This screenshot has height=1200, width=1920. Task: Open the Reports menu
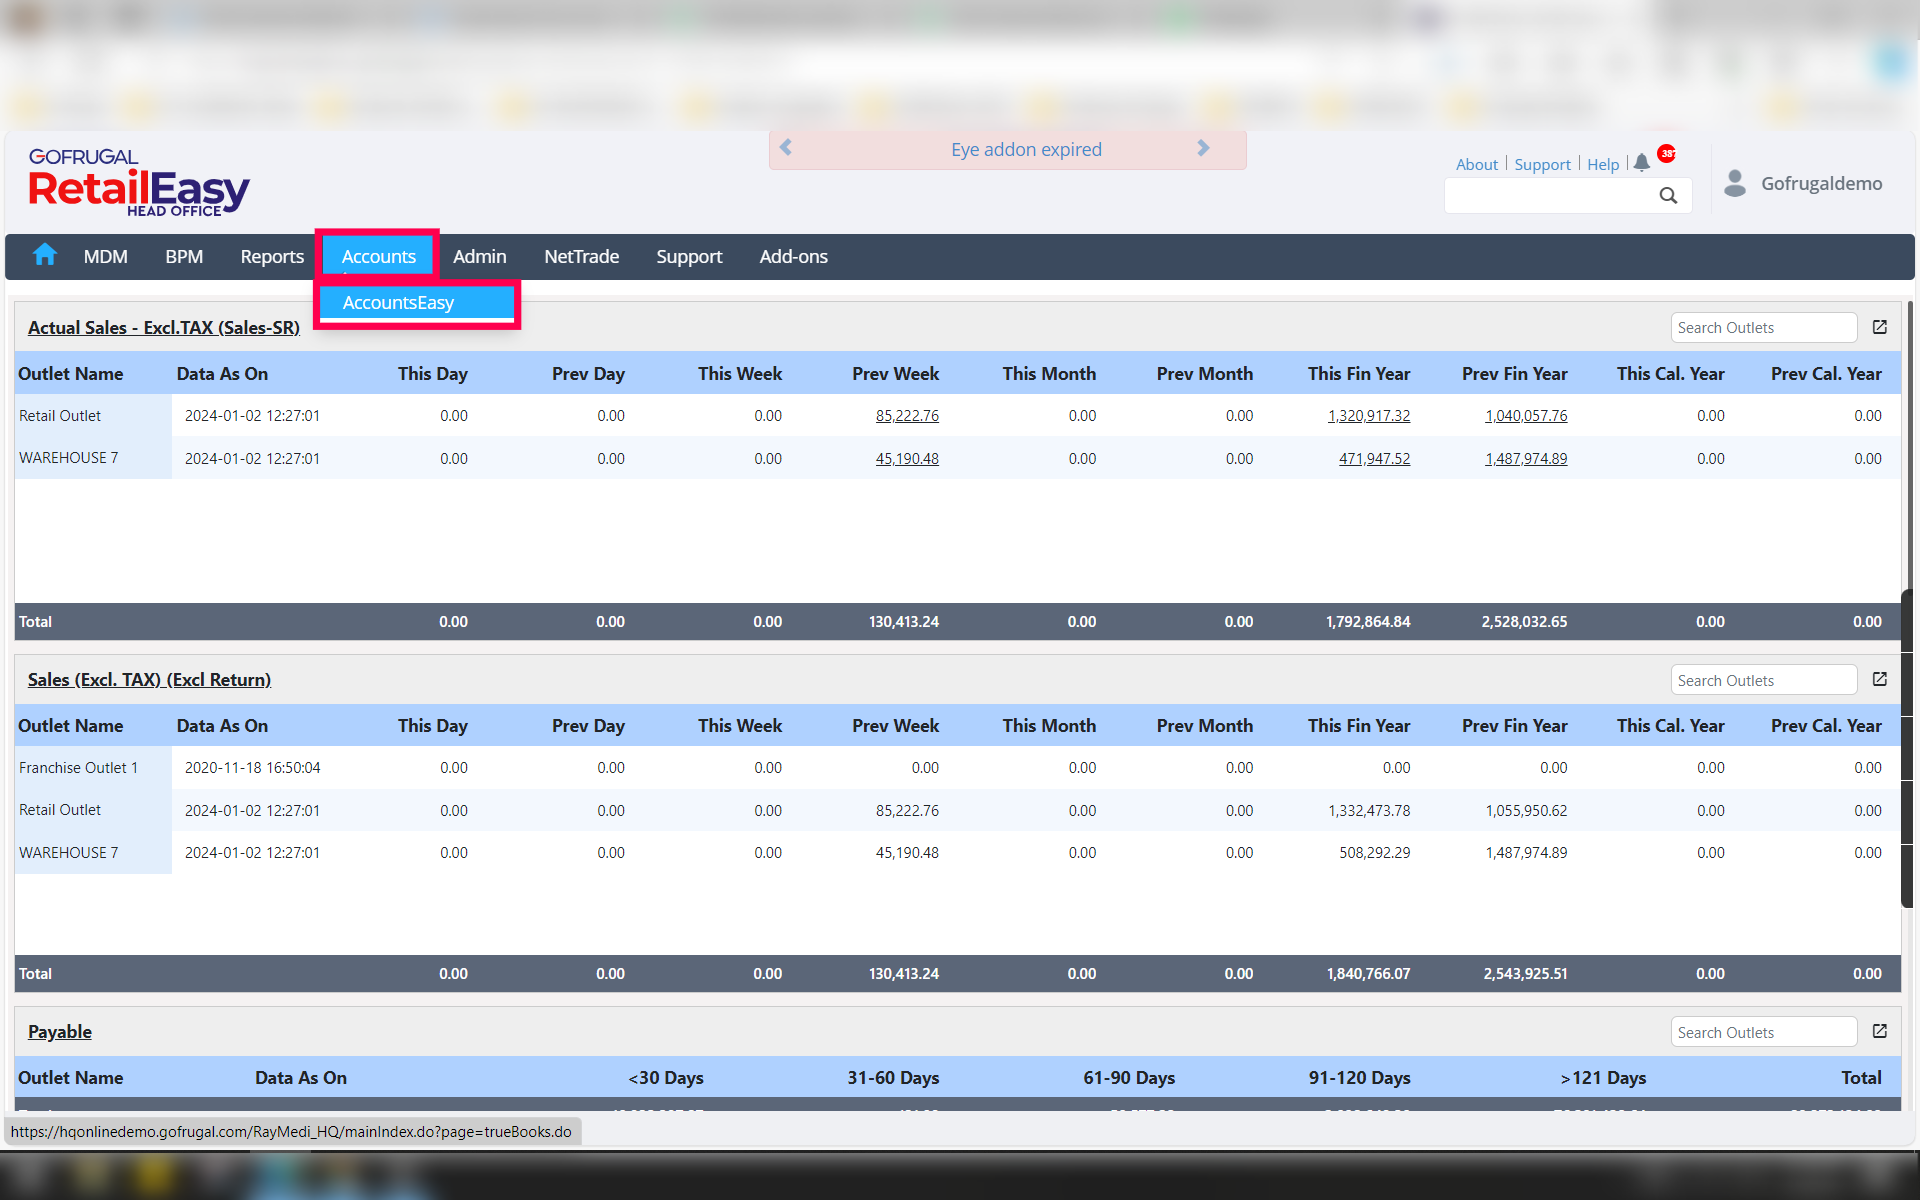tap(271, 256)
